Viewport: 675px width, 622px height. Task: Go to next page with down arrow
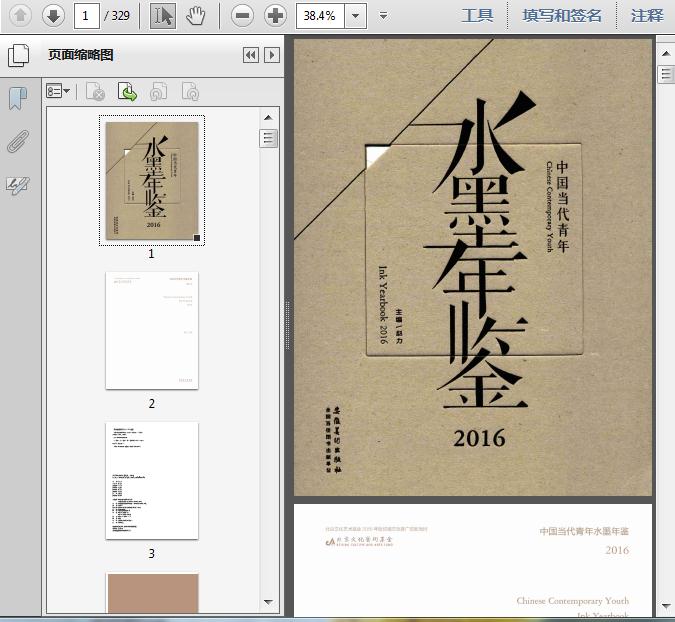53,16
